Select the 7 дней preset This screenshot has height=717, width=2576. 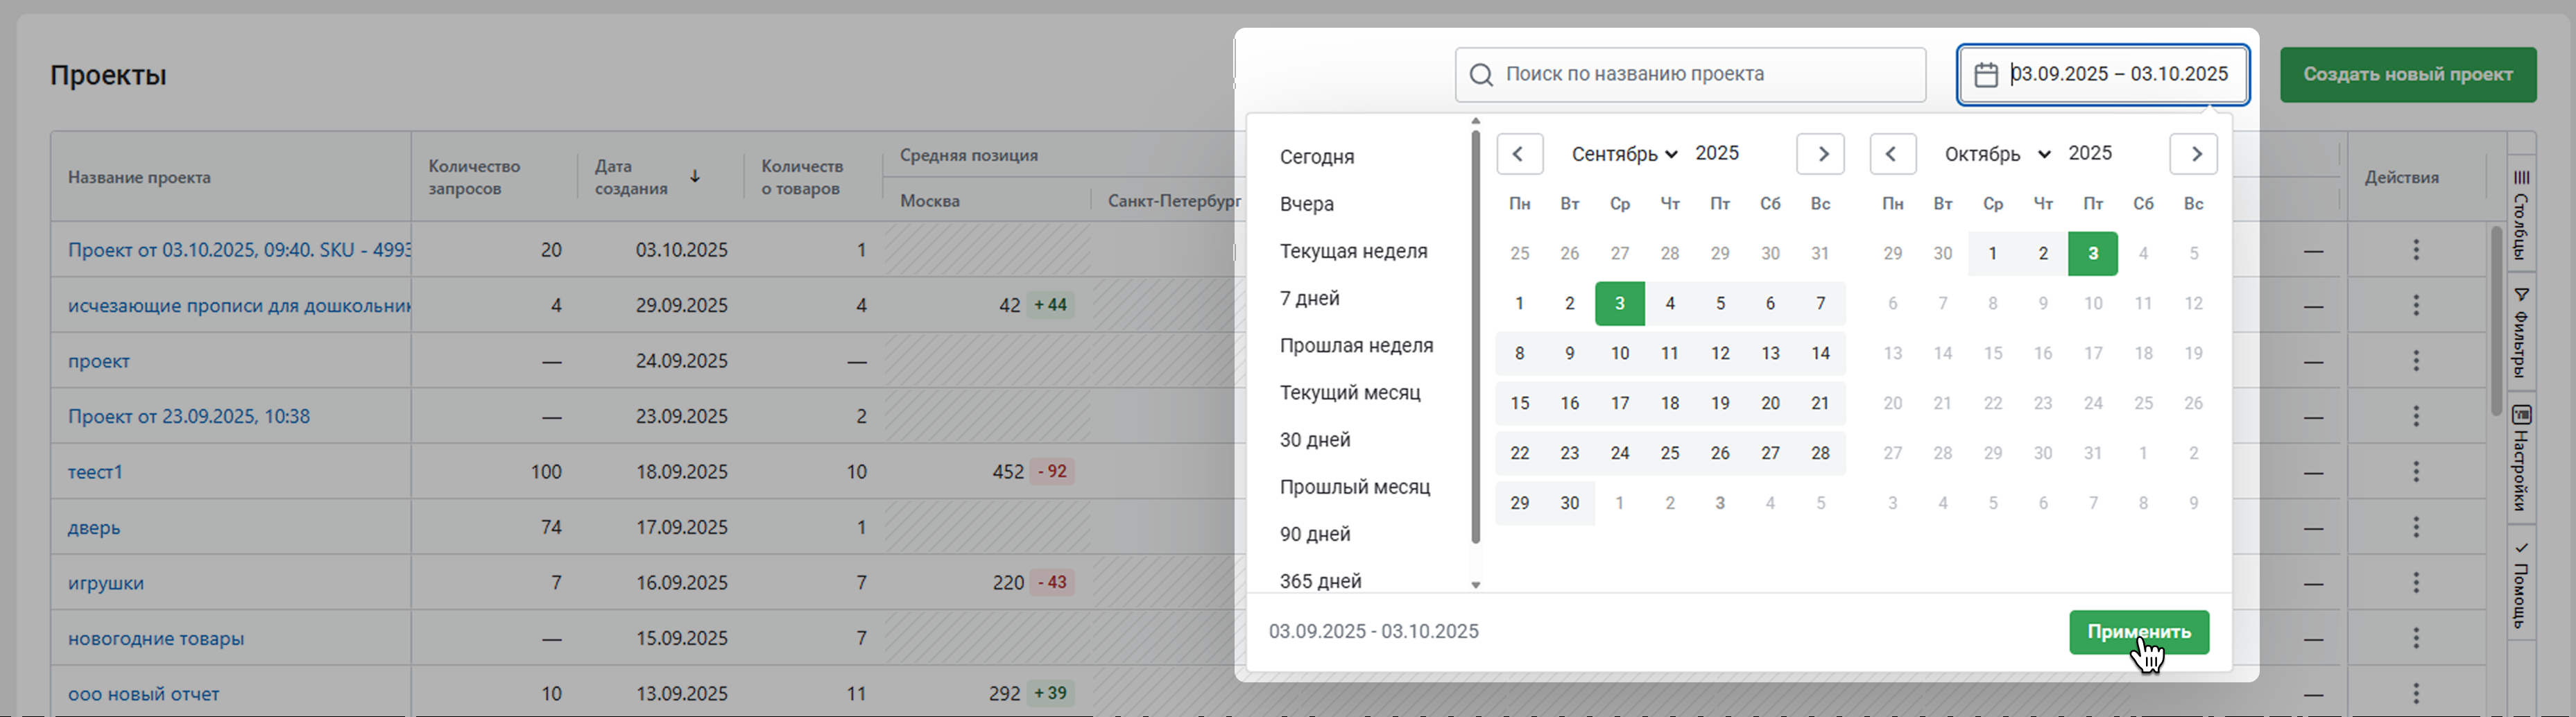(x=1309, y=298)
